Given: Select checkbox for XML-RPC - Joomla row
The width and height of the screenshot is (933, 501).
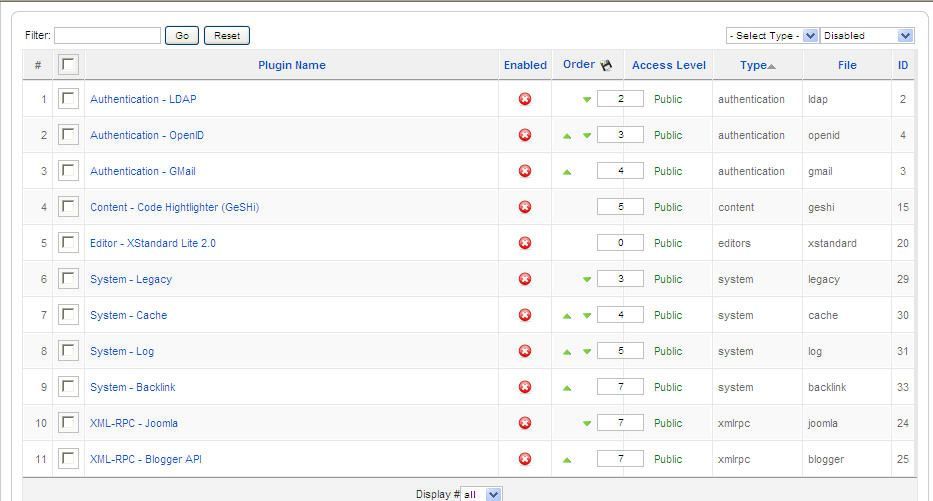Looking at the screenshot, I should point(68,422).
